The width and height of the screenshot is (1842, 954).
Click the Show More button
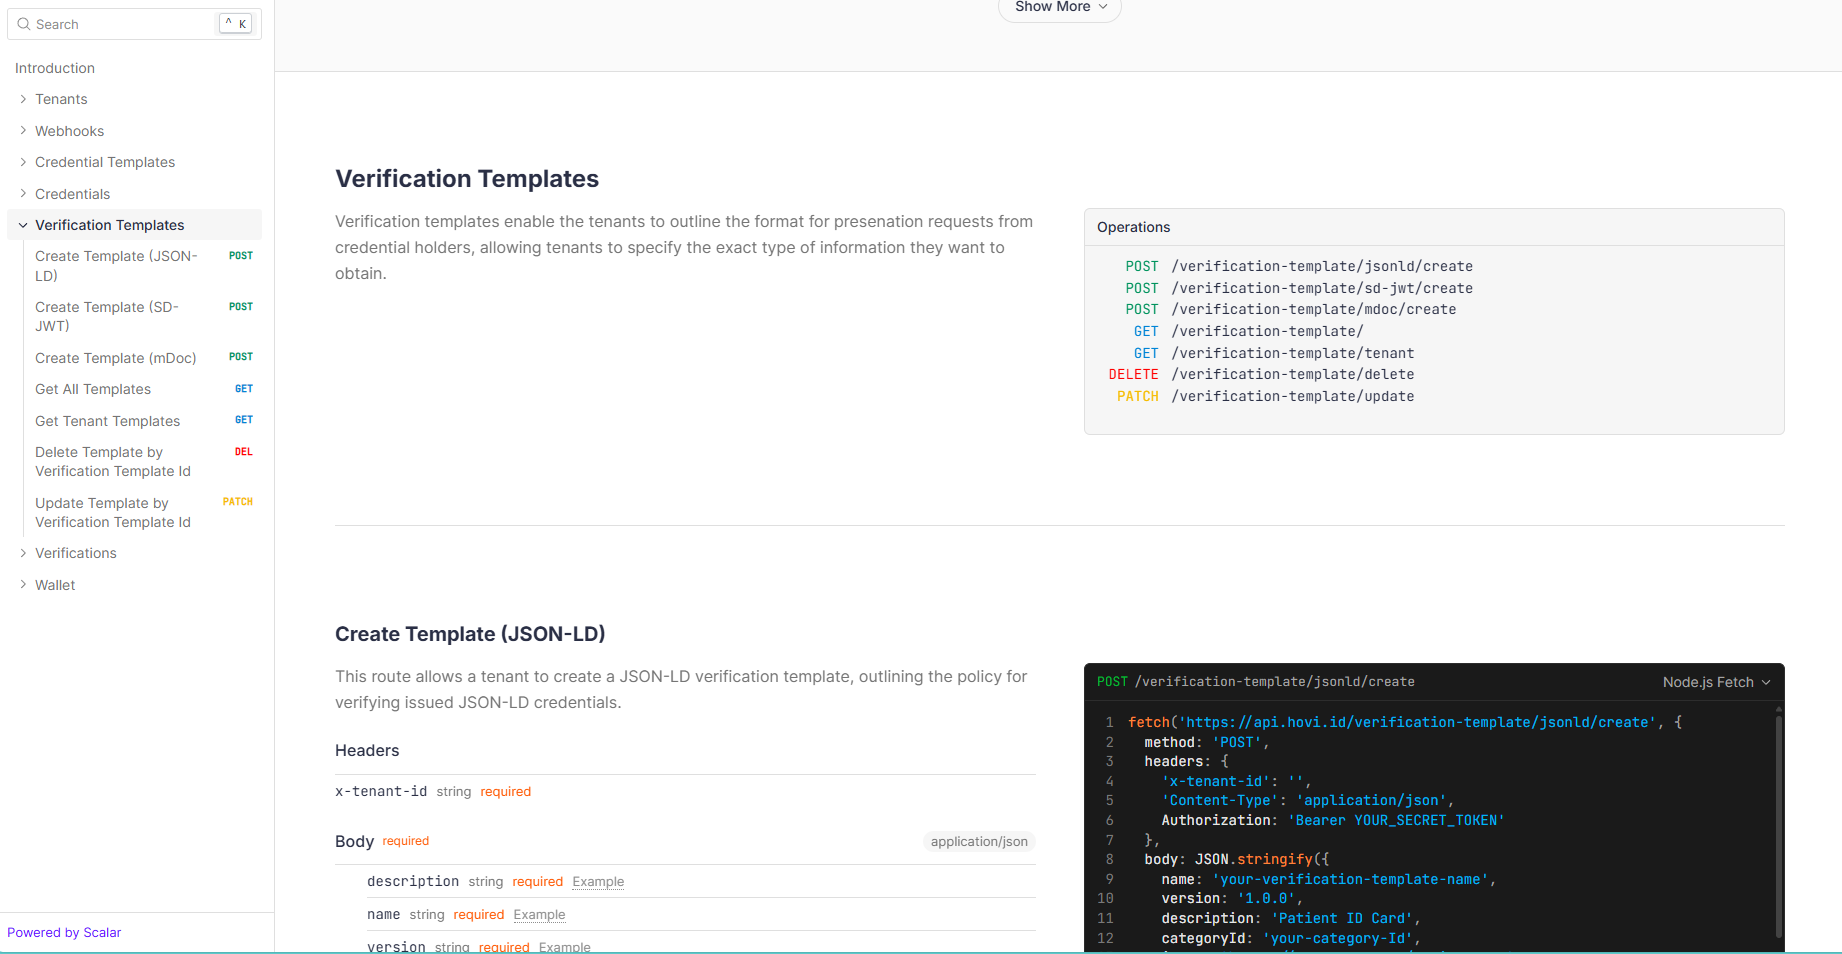pyautogui.click(x=1059, y=8)
